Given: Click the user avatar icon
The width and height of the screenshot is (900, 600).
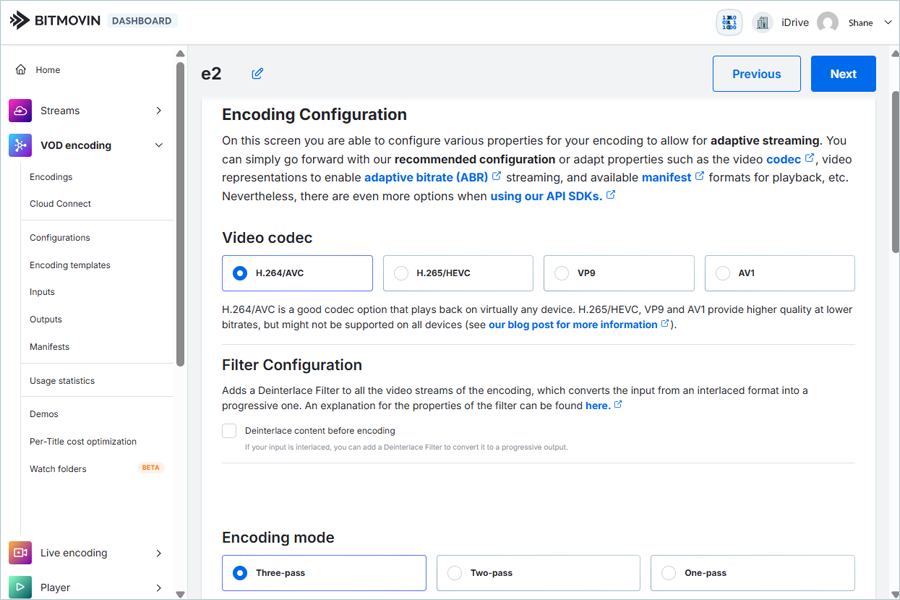Looking at the screenshot, I should 827,23.
